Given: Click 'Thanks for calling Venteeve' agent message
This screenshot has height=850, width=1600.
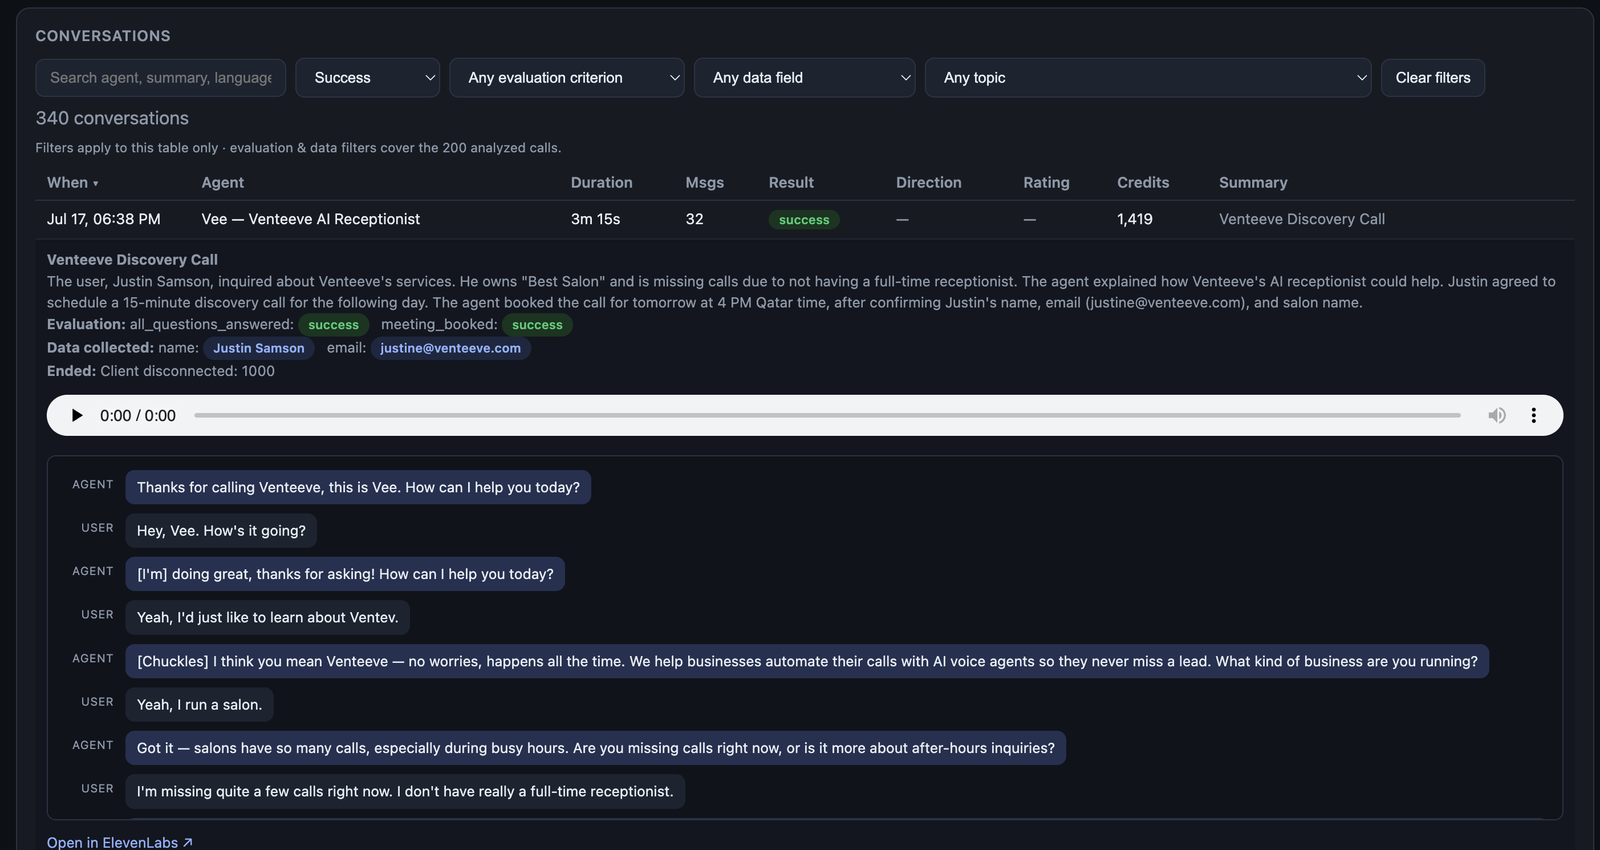Looking at the screenshot, I should click(x=358, y=487).
